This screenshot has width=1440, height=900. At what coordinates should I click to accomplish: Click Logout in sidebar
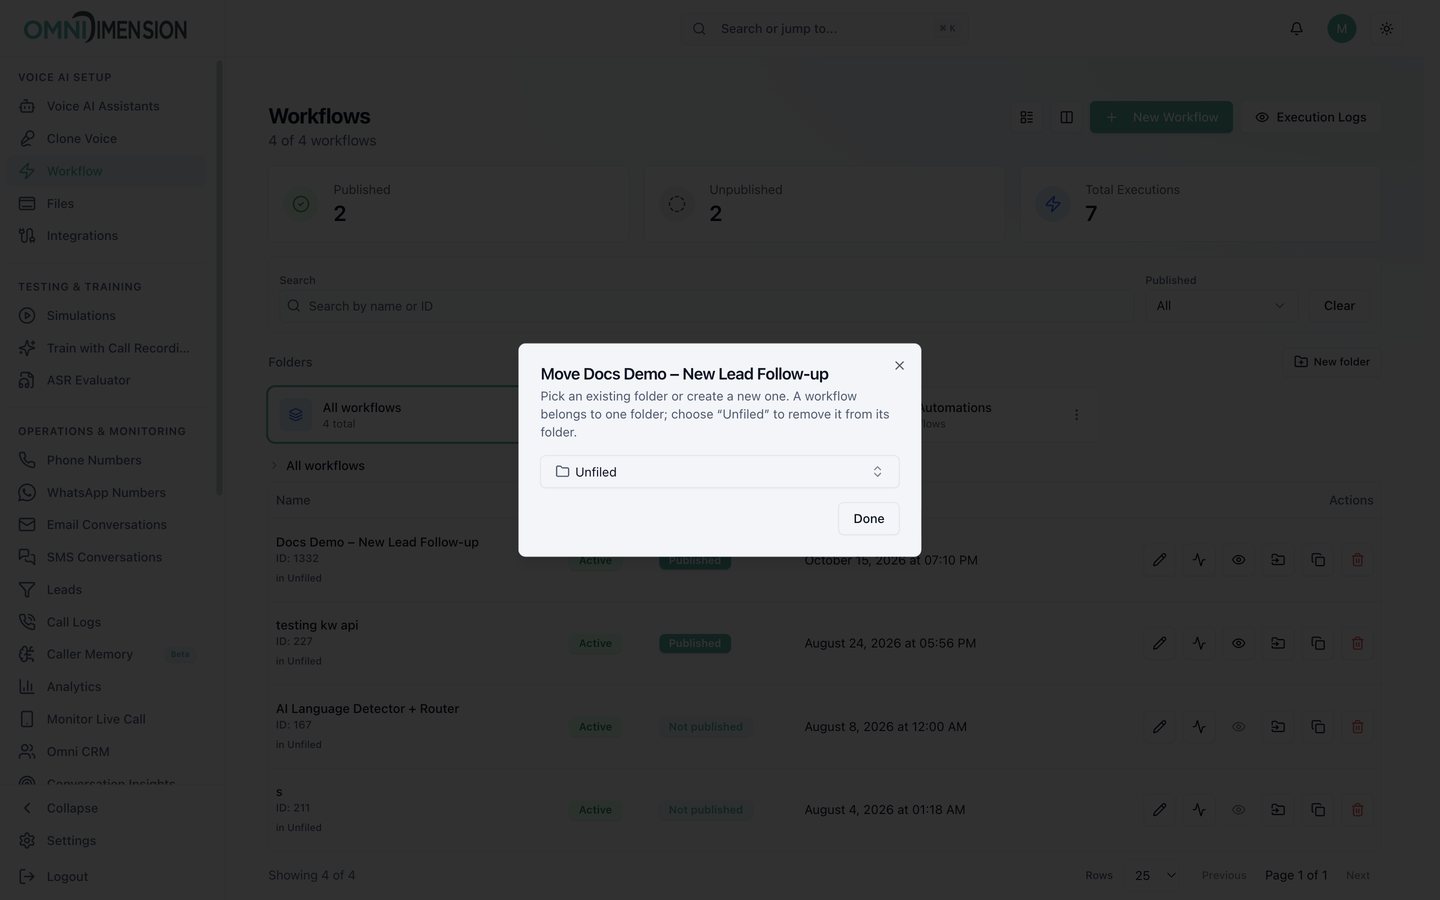coord(67,877)
